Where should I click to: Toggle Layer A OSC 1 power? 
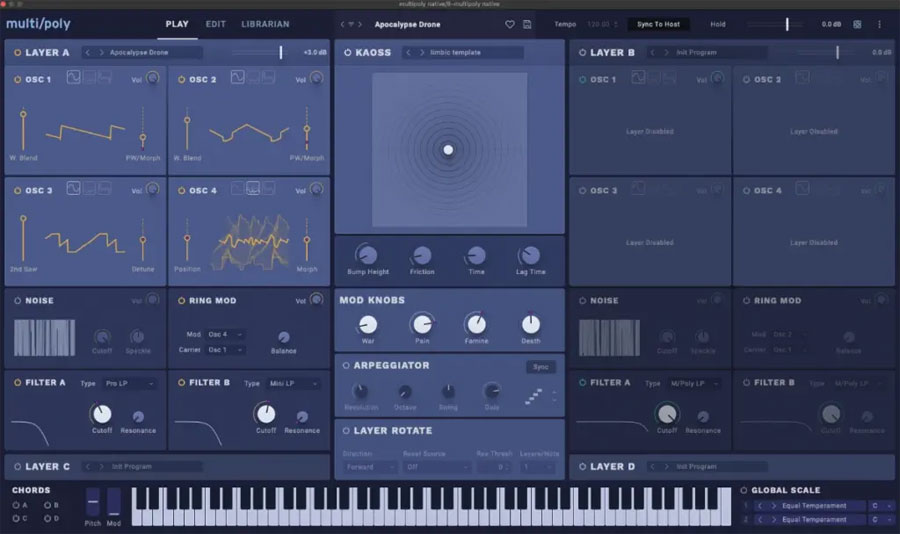click(x=17, y=79)
